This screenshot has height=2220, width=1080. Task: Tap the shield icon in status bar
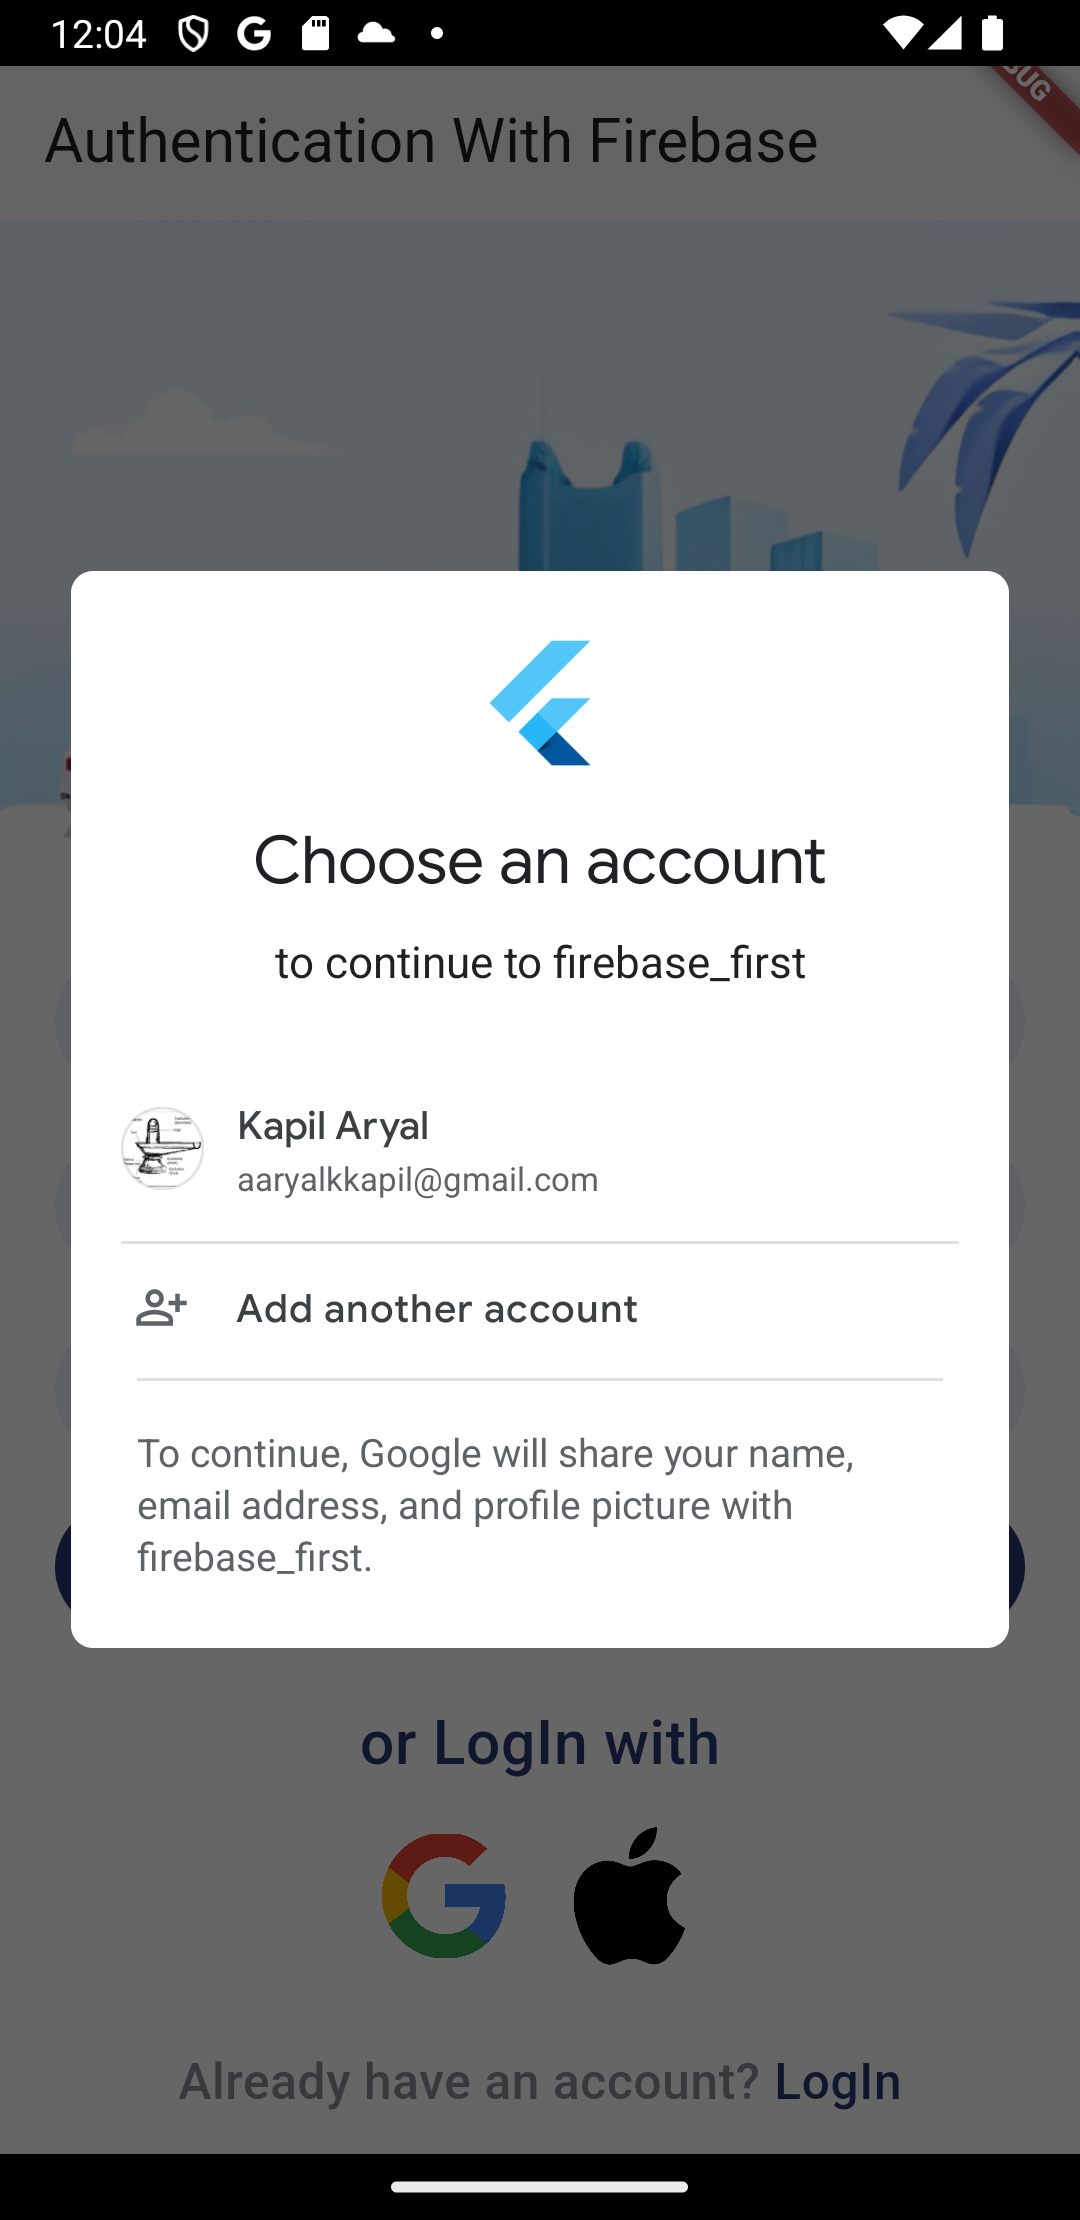pos(193,33)
